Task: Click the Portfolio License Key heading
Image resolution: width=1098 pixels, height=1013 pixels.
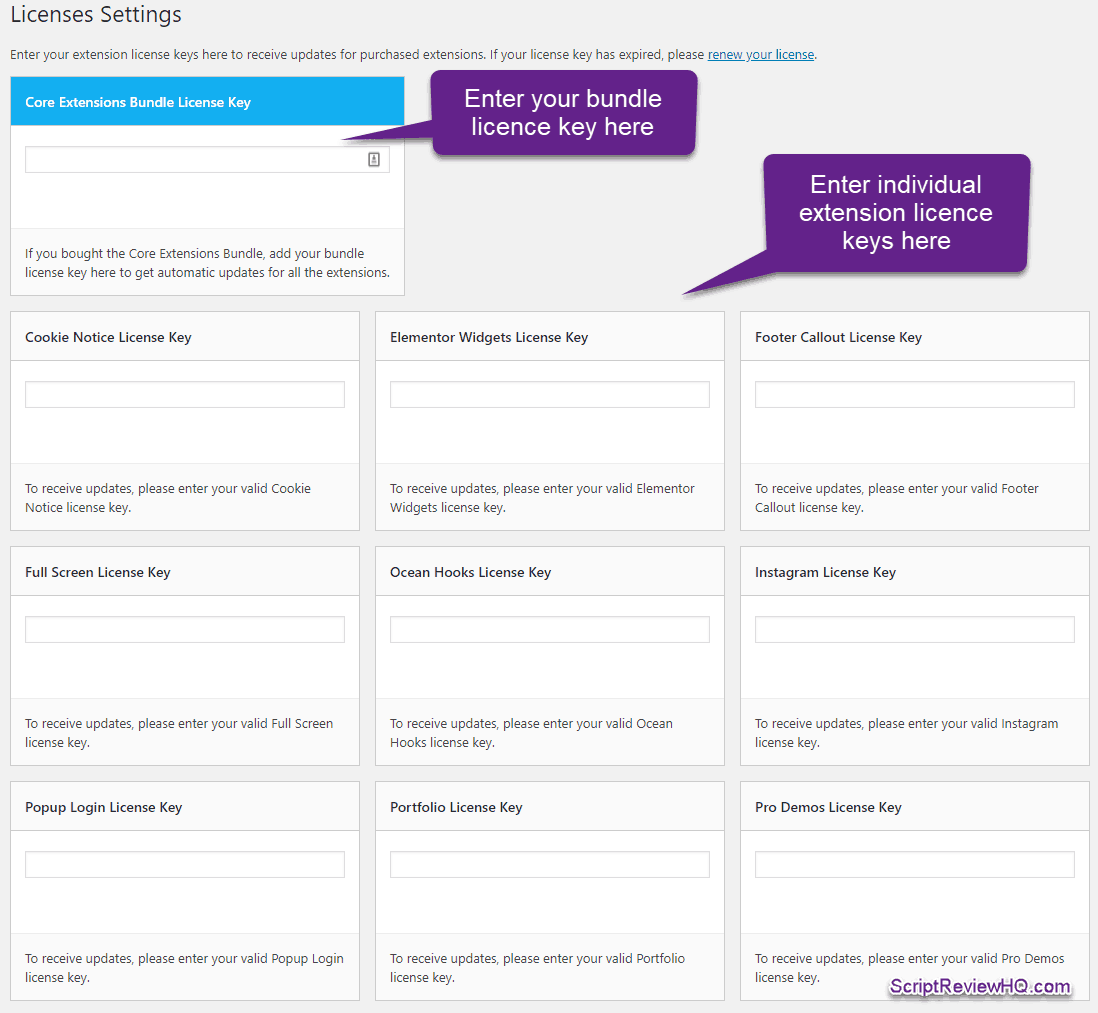Action: tap(456, 807)
